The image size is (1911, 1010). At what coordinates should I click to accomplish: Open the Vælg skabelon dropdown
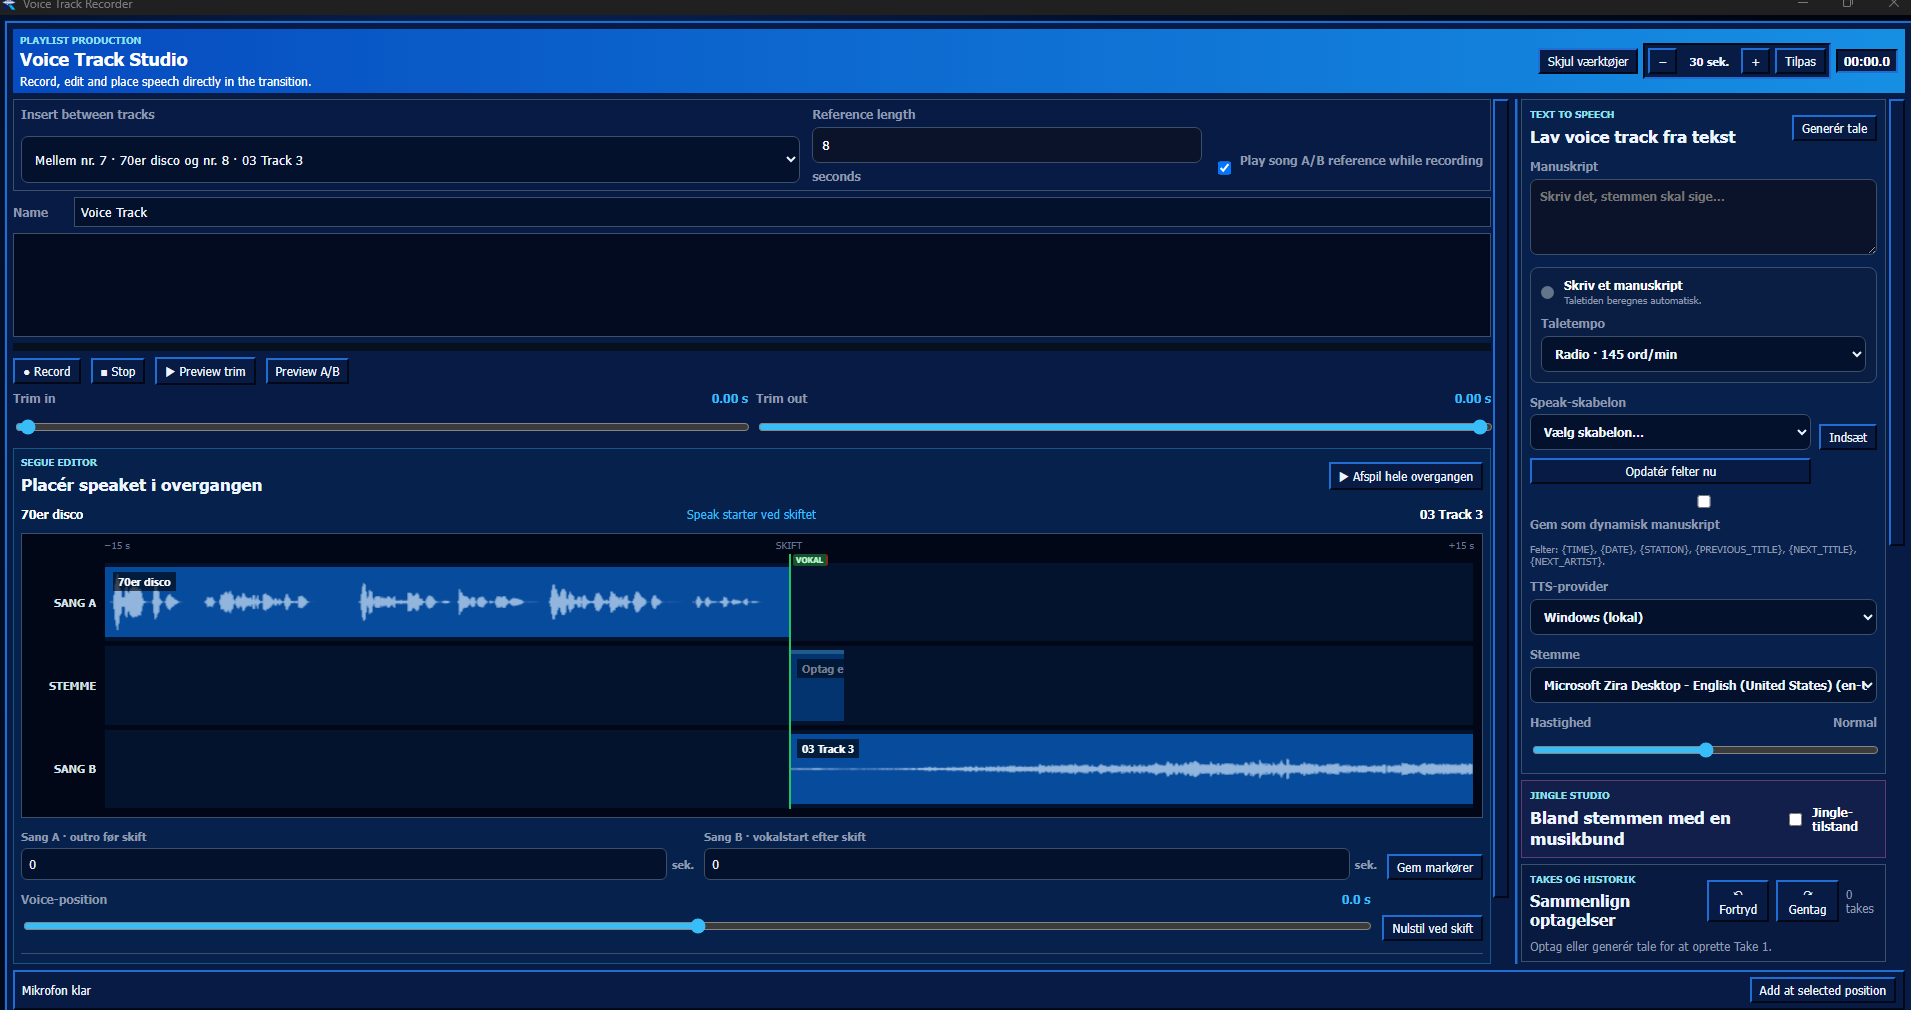1670,432
